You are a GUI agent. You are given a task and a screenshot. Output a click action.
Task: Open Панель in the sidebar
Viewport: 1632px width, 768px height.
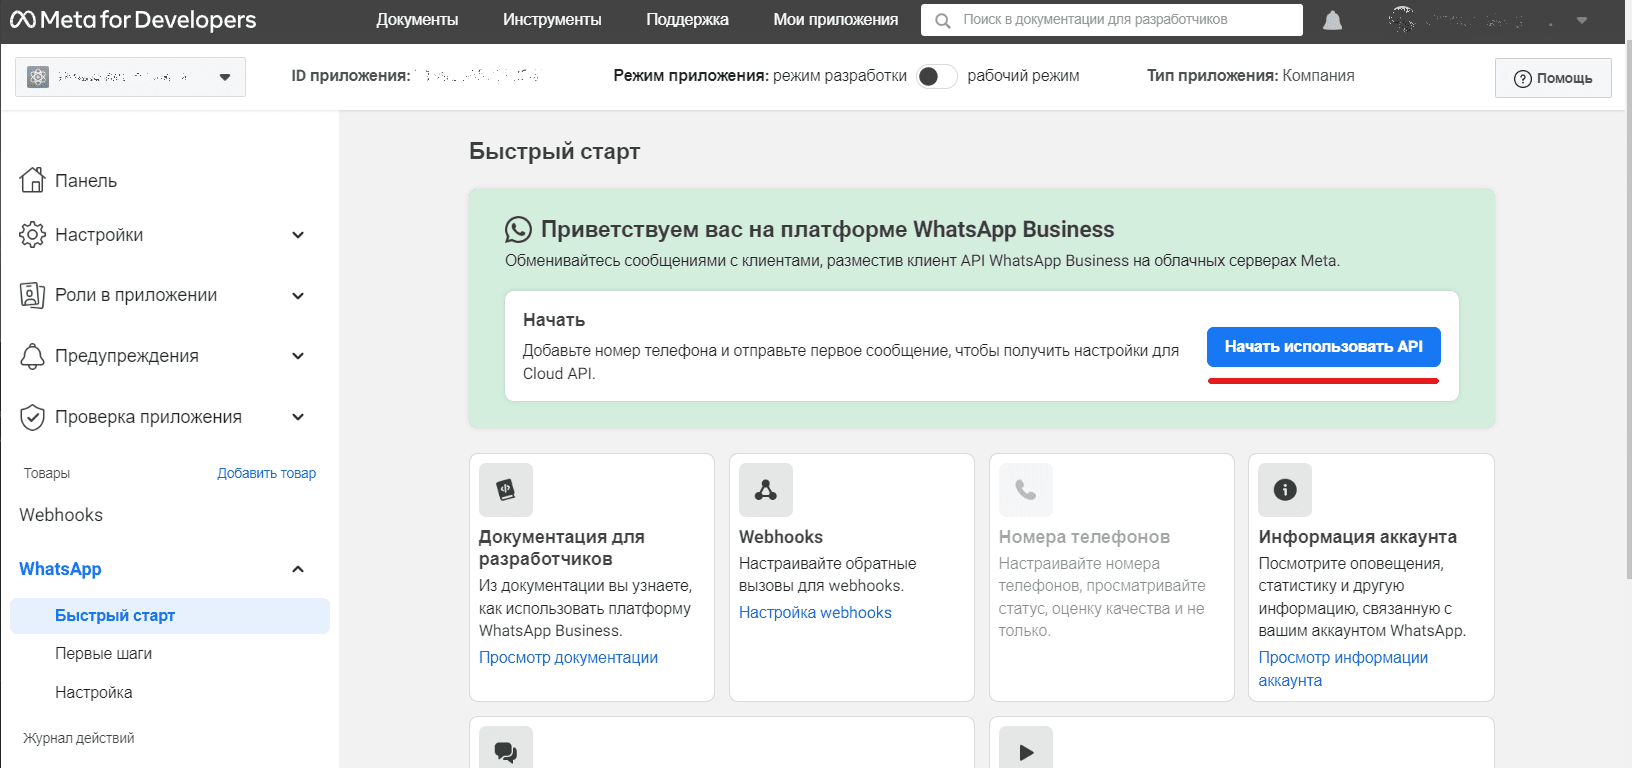pyautogui.click(x=86, y=181)
